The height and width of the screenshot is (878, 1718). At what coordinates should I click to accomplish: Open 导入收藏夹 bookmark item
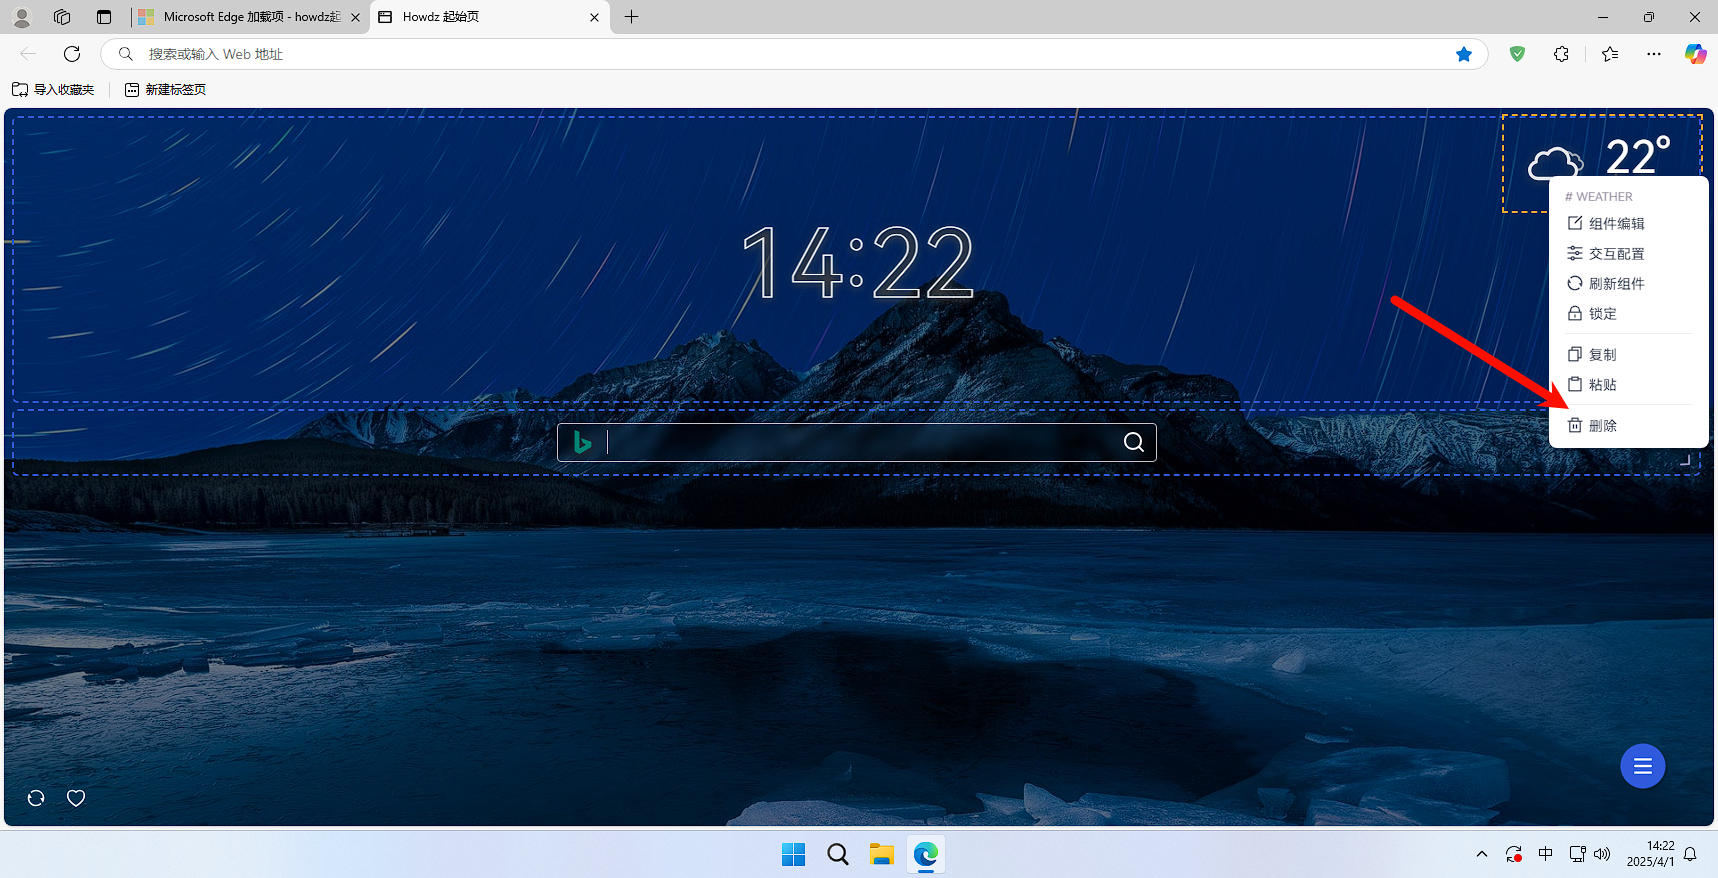(x=53, y=89)
